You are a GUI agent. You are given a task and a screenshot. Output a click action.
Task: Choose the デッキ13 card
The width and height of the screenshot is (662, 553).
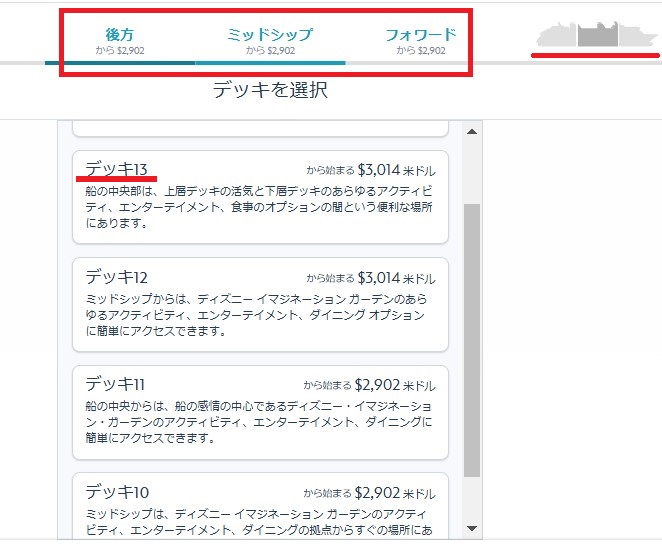point(260,197)
